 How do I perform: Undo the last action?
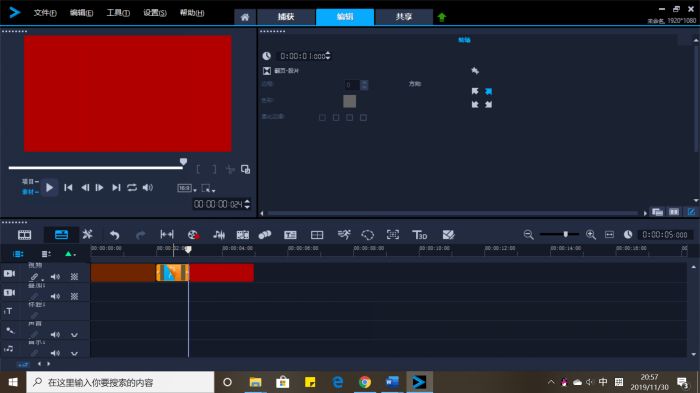(x=115, y=235)
